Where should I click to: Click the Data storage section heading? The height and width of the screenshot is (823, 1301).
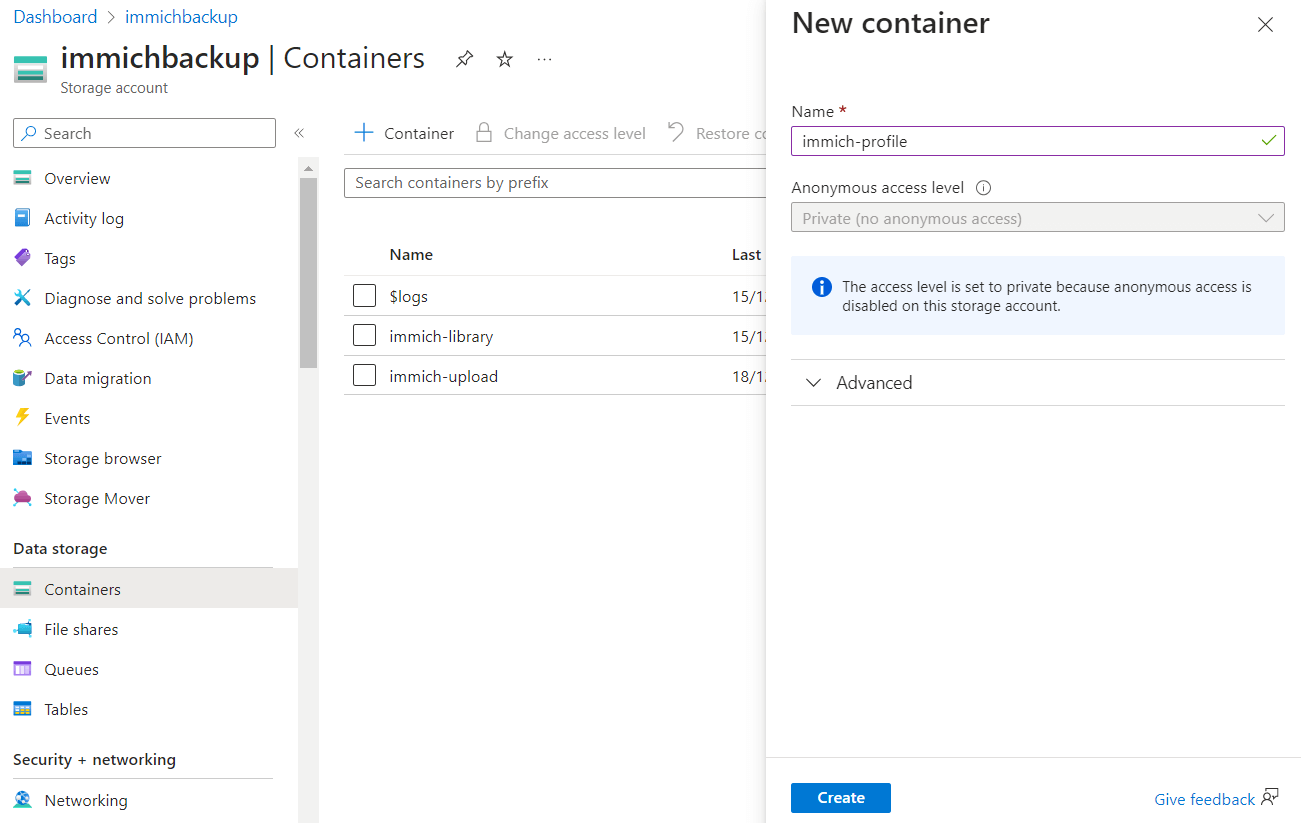[x=60, y=548]
